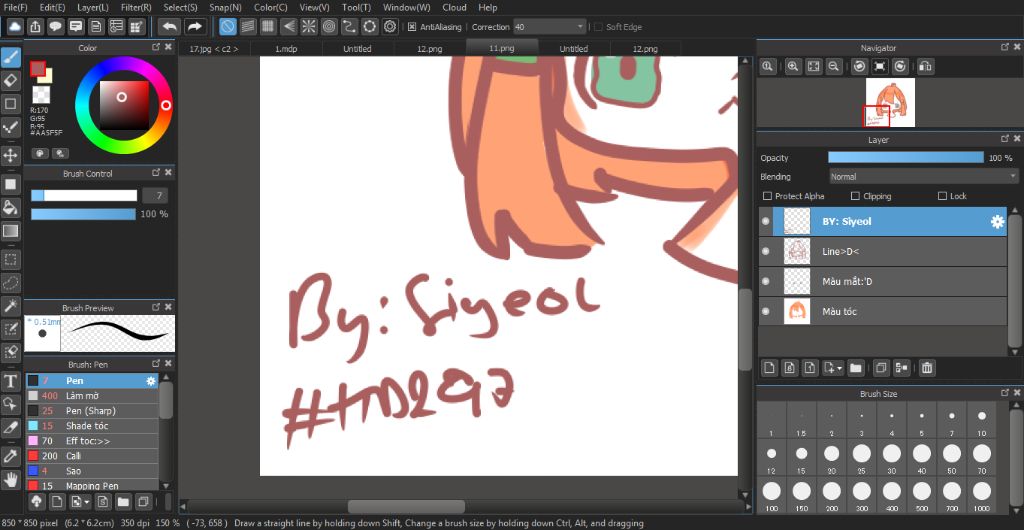The height and width of the screenshot is (530, 1024).
Task: Select the Eraser tool
Action: coord(10,80)
